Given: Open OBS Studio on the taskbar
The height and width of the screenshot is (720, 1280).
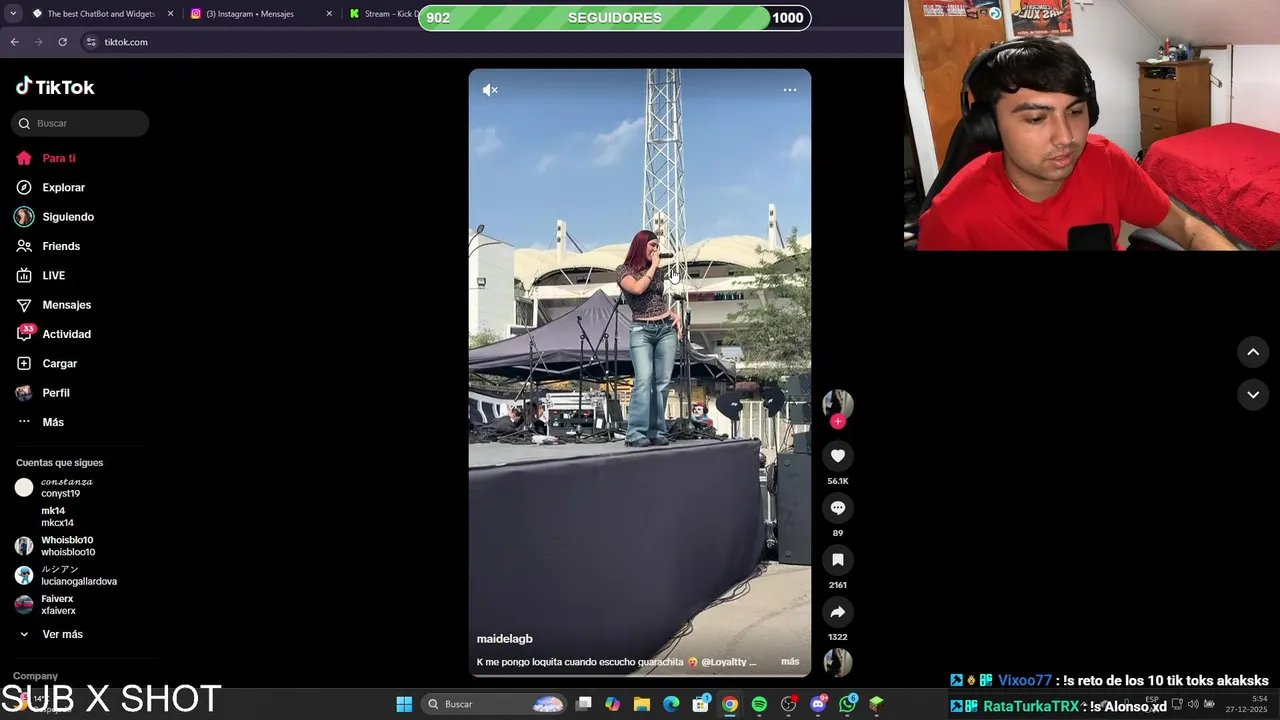Looking at the screenshot, I should click(789, 704).
